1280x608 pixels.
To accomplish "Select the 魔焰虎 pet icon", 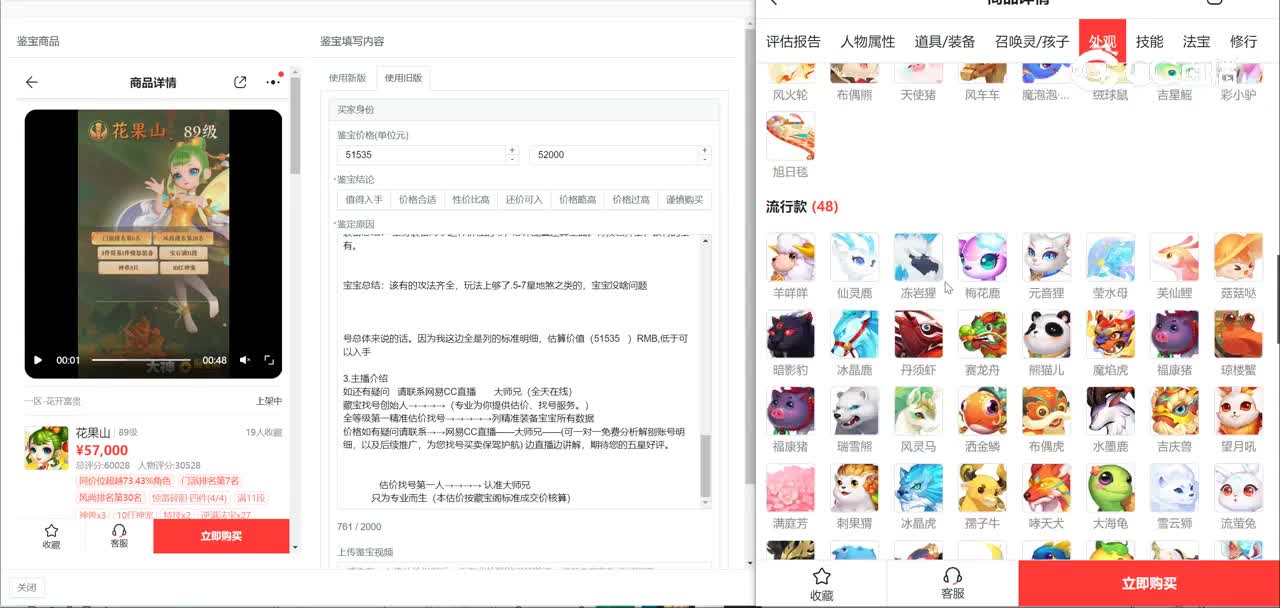I will 1111,334.
